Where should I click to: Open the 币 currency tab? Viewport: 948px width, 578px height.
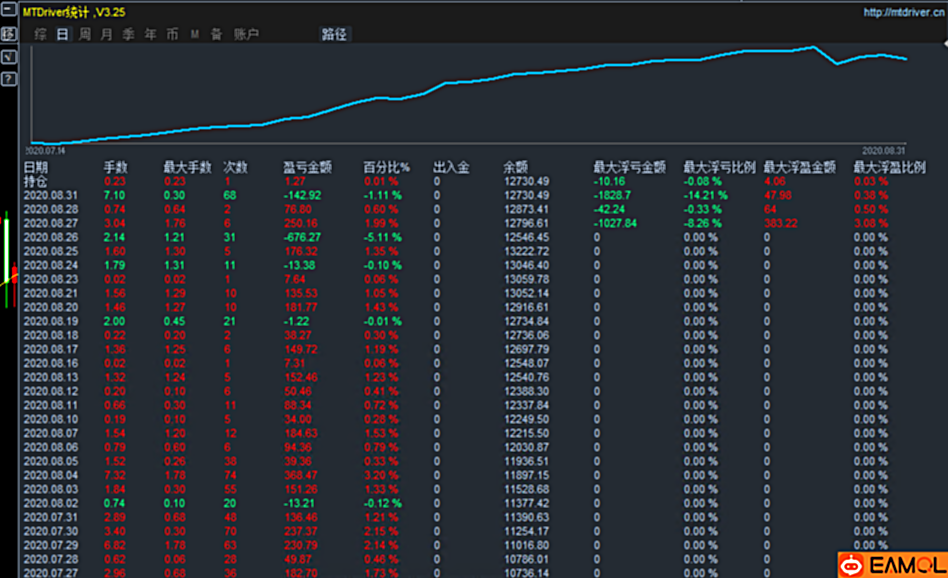tap(172, 35)
